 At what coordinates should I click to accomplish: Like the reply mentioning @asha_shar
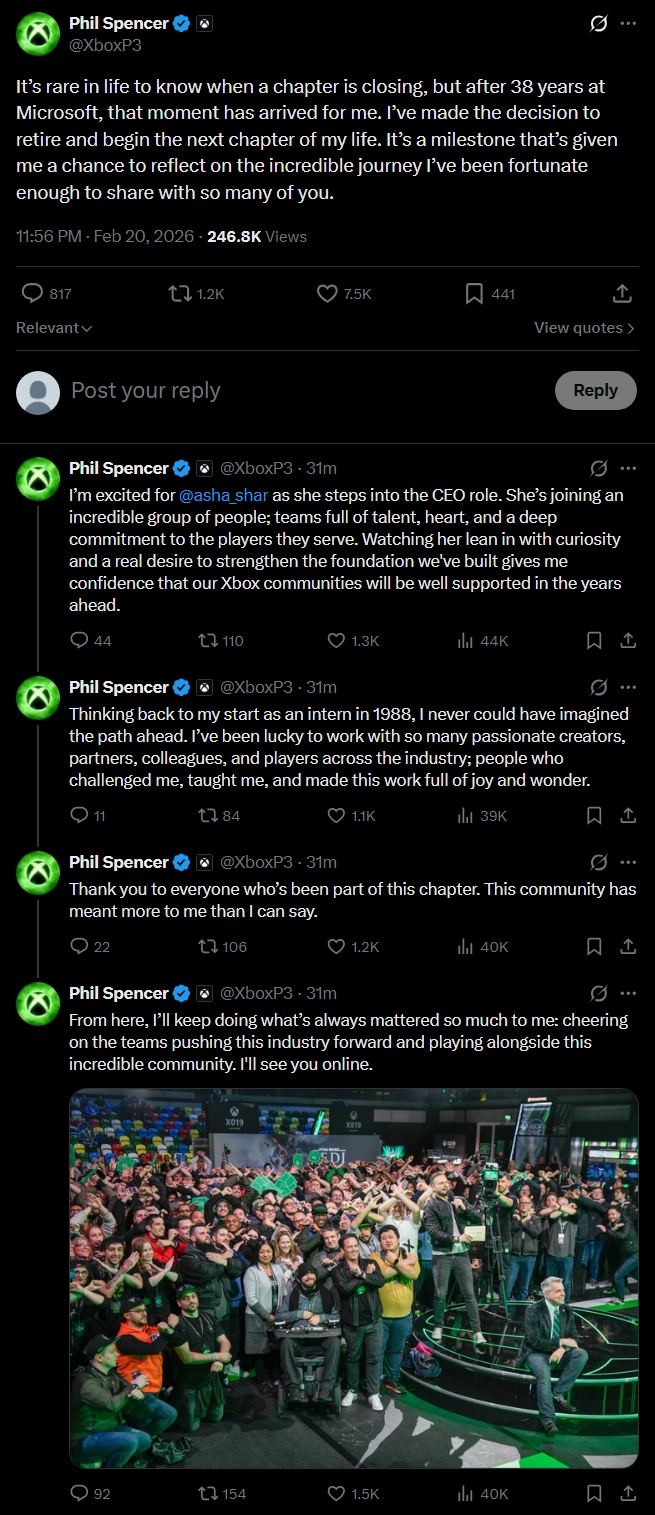(337, 641)
